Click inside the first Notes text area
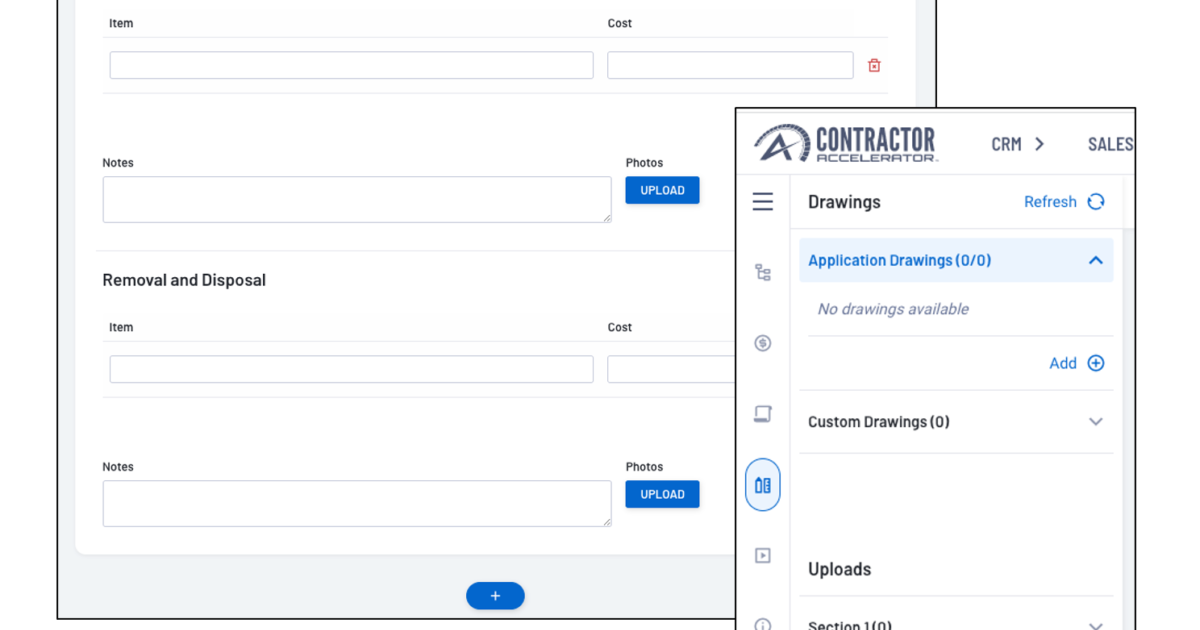Viewport: 1200px width, 630px height. [356, 199]
